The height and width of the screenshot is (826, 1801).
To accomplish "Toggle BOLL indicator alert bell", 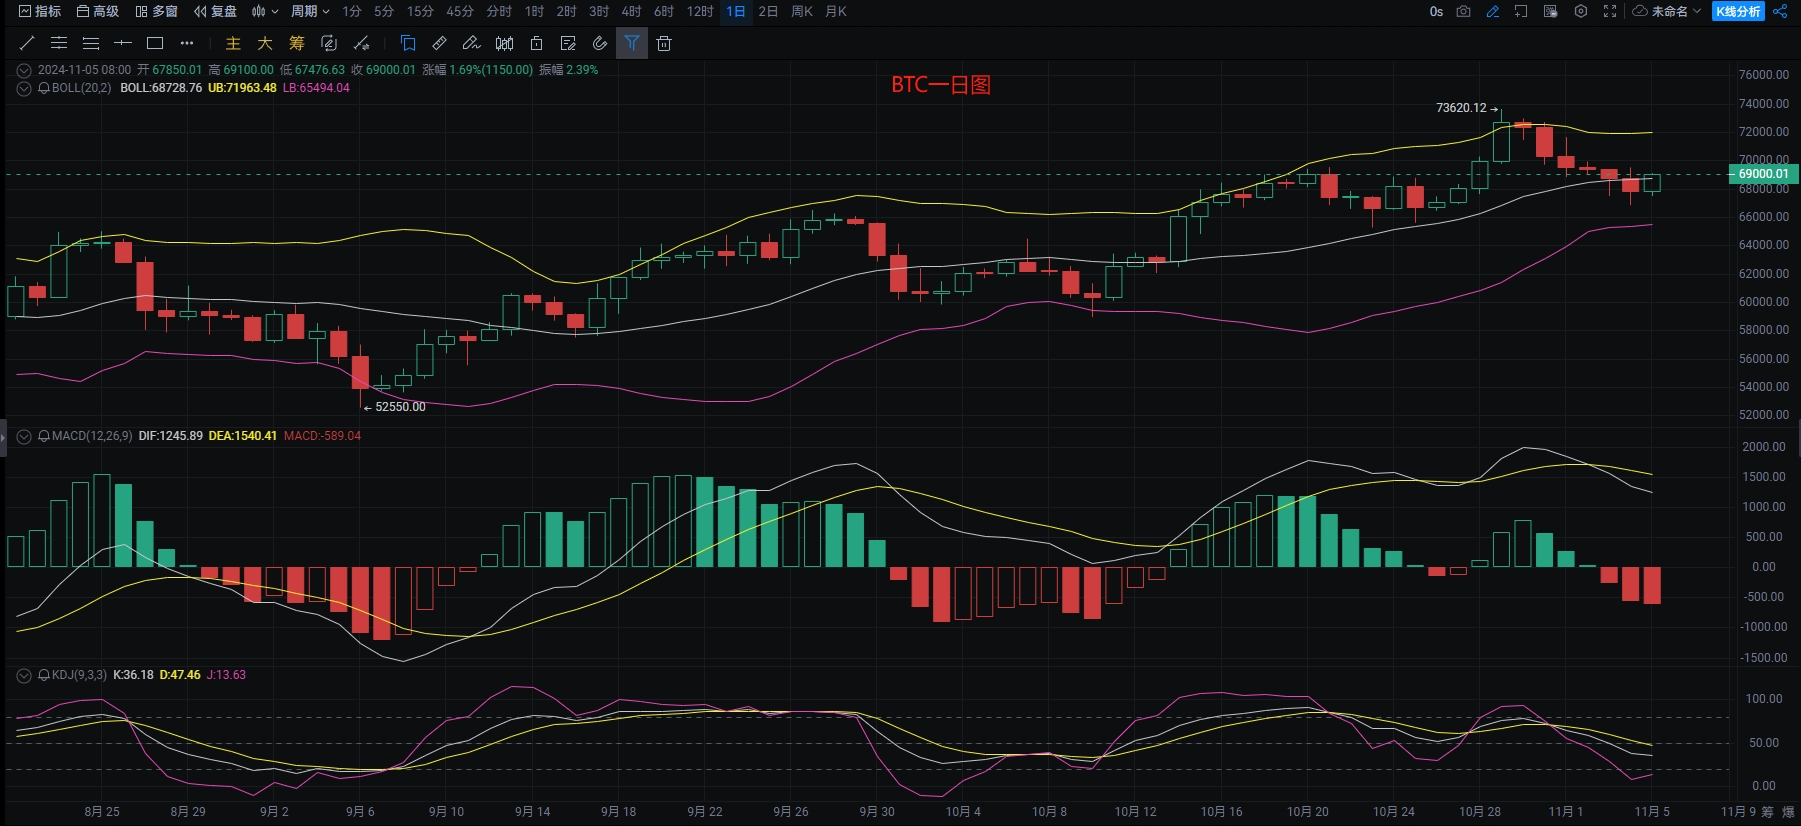I will [x=44, y=88].
